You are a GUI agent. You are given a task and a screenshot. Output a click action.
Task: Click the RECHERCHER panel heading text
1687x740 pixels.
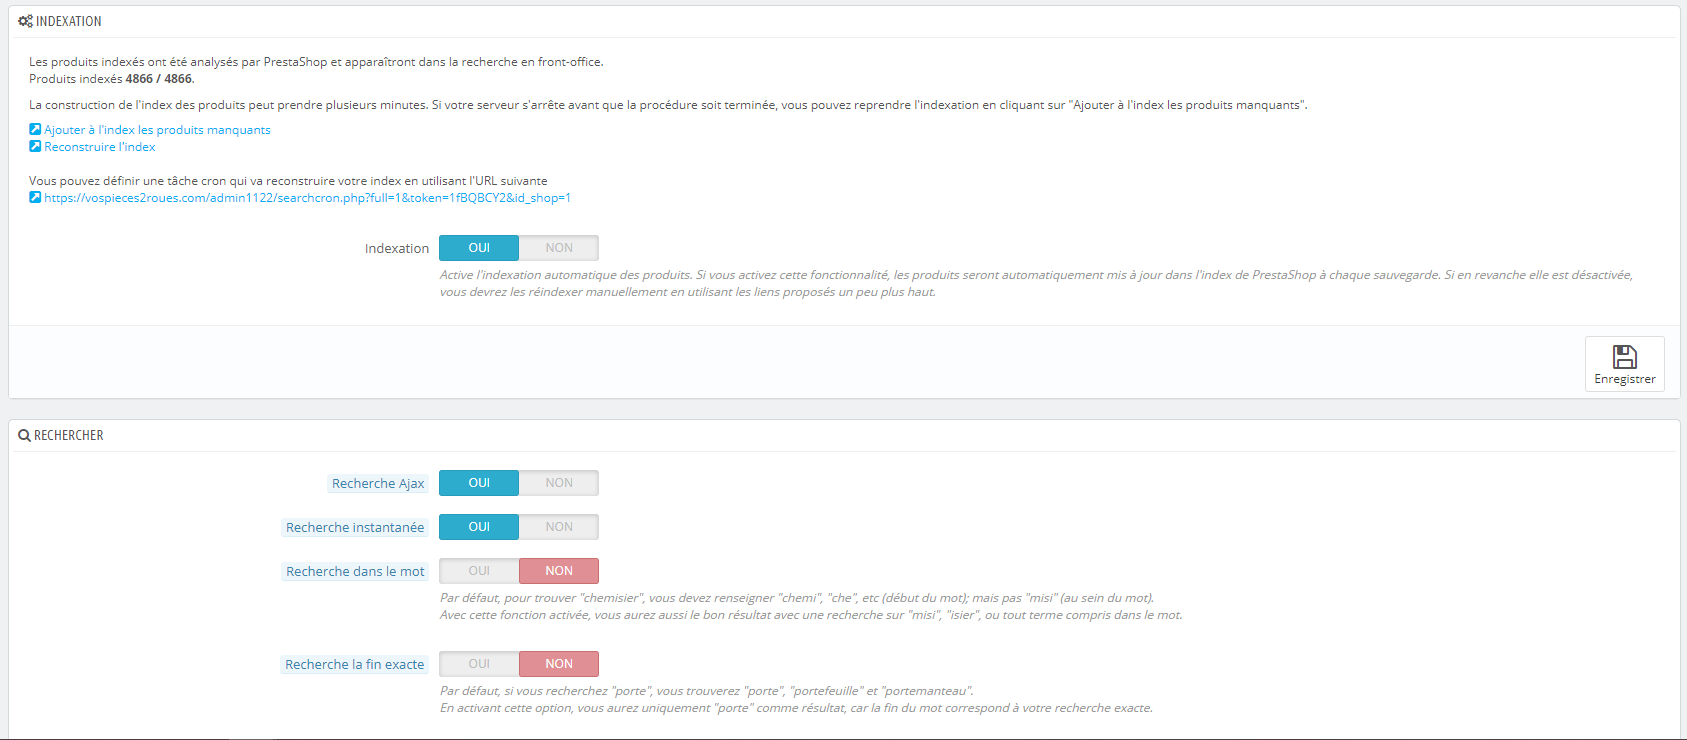coord(69,435)
